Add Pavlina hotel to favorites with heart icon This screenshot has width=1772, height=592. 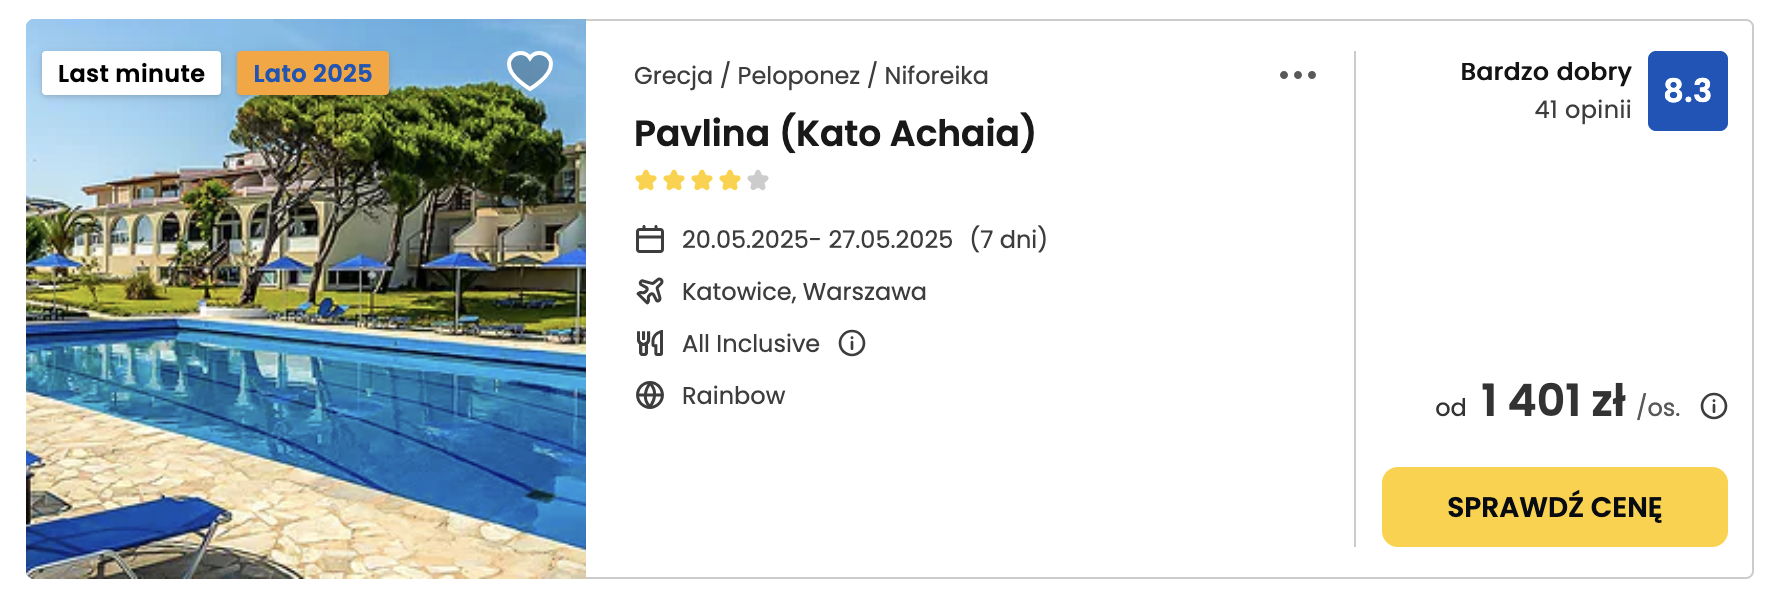point(530,71)
